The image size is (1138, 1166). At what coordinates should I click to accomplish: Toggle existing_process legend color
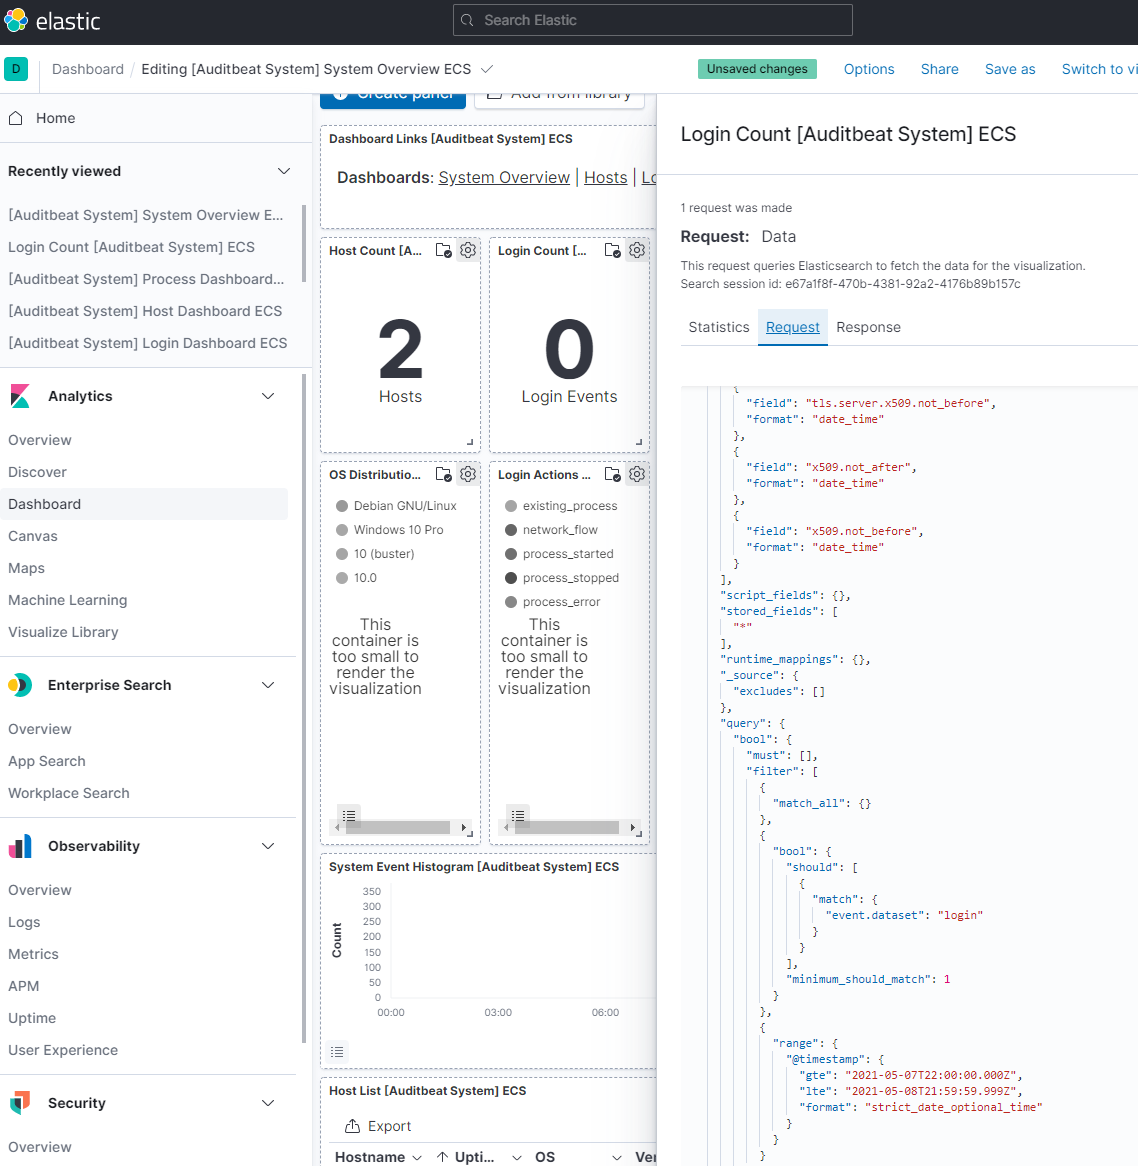(x=511, y=506)
